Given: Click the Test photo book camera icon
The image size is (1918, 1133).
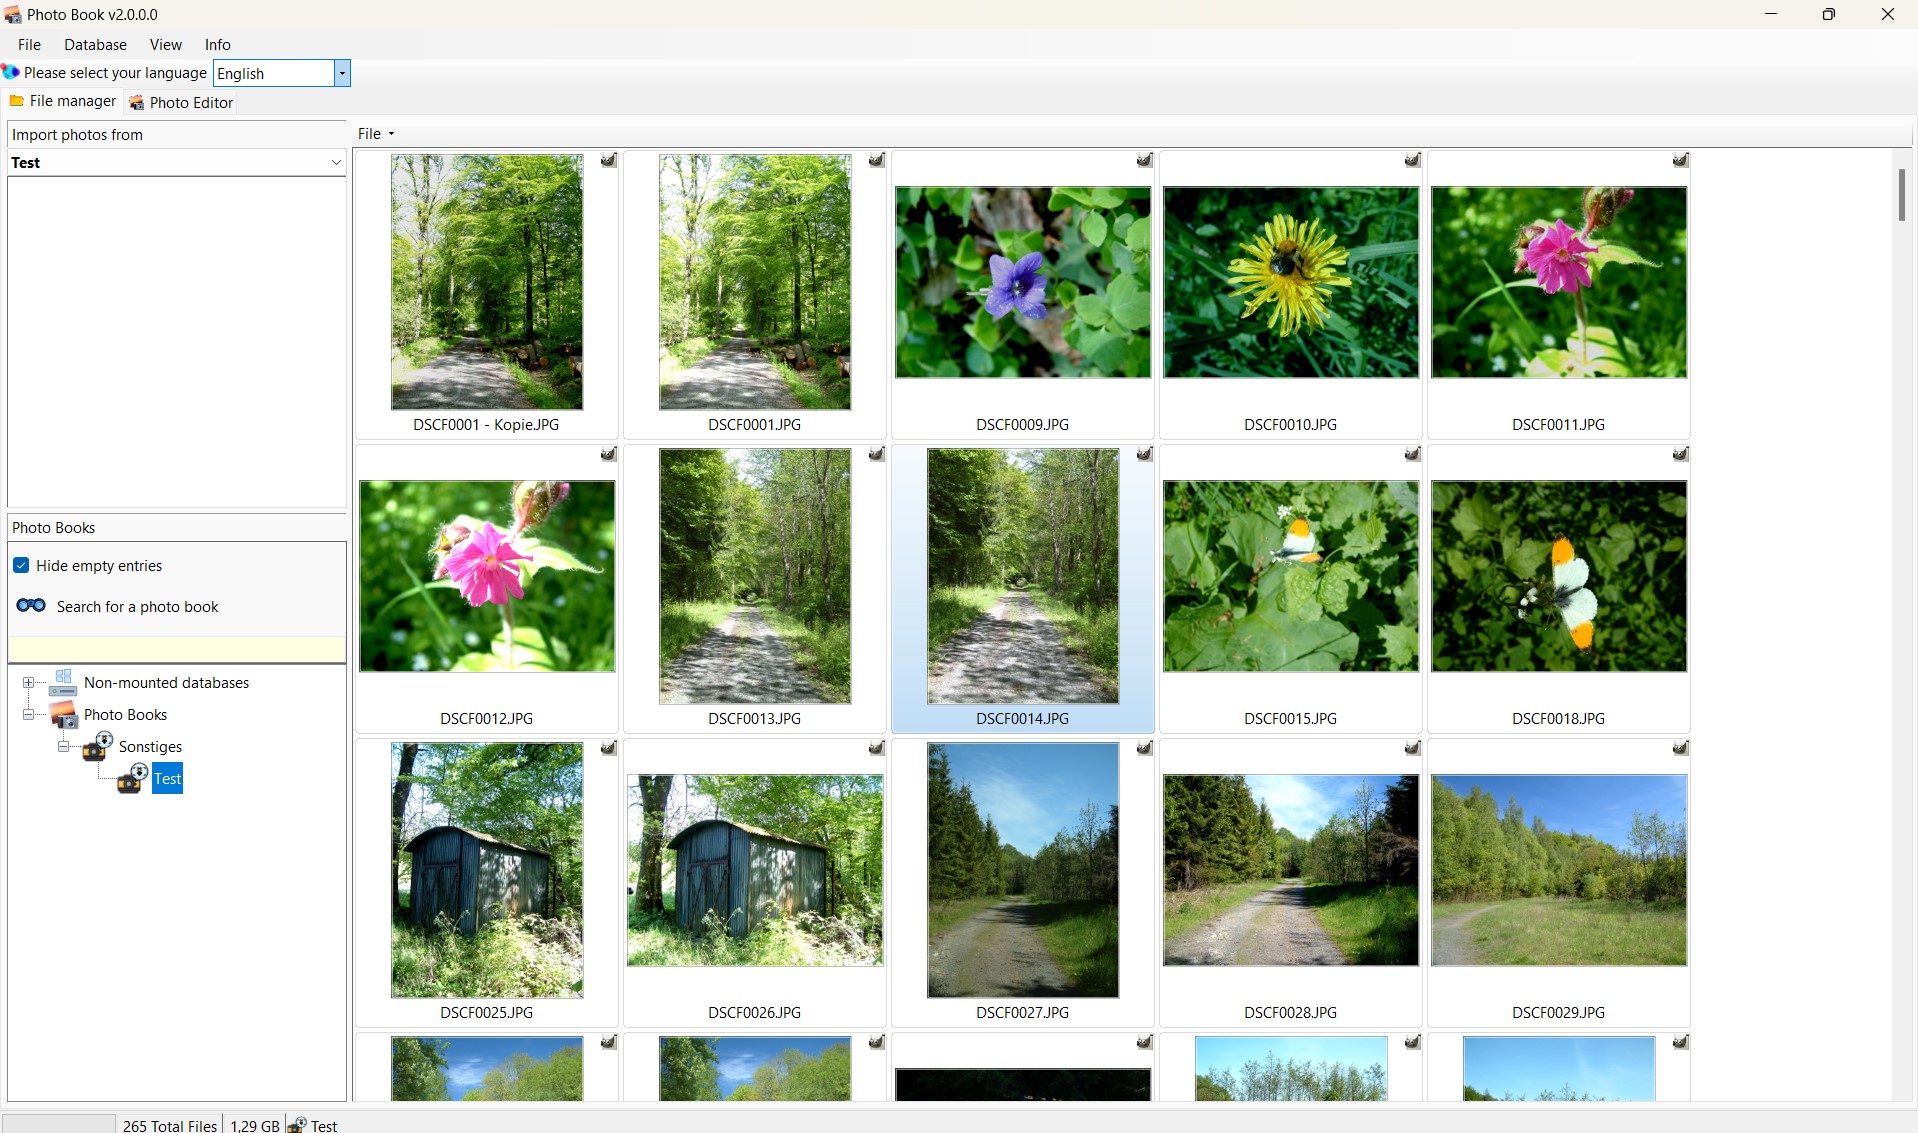Looking at the screenshot, I should click(133, 779).
